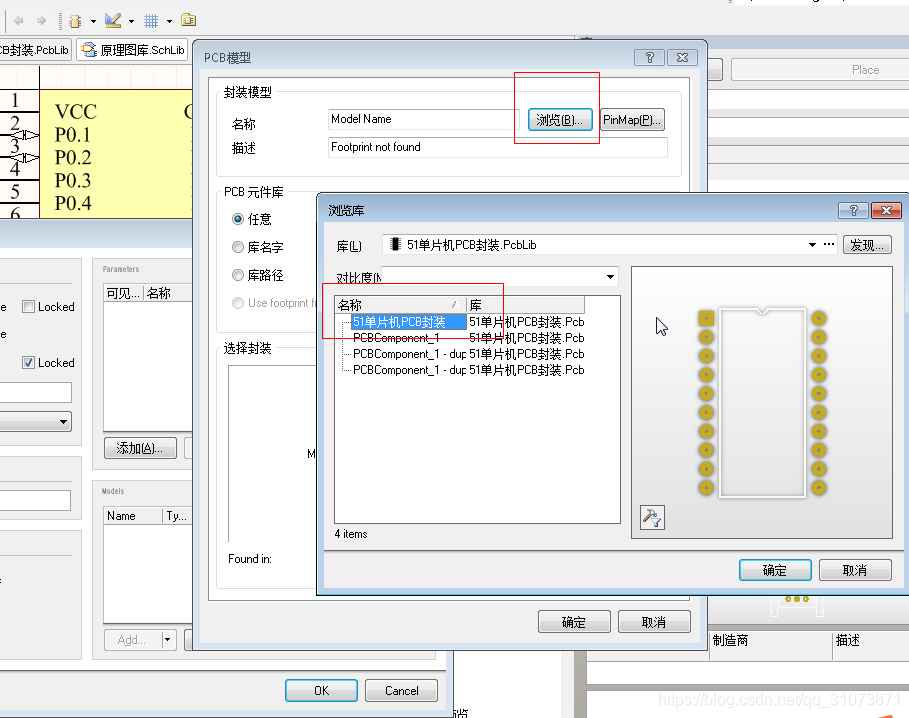The height and width of the screenshot is (718, 909).
Task: Click the ruler and pencil toolbar icon
Action: tap(113, 20)
